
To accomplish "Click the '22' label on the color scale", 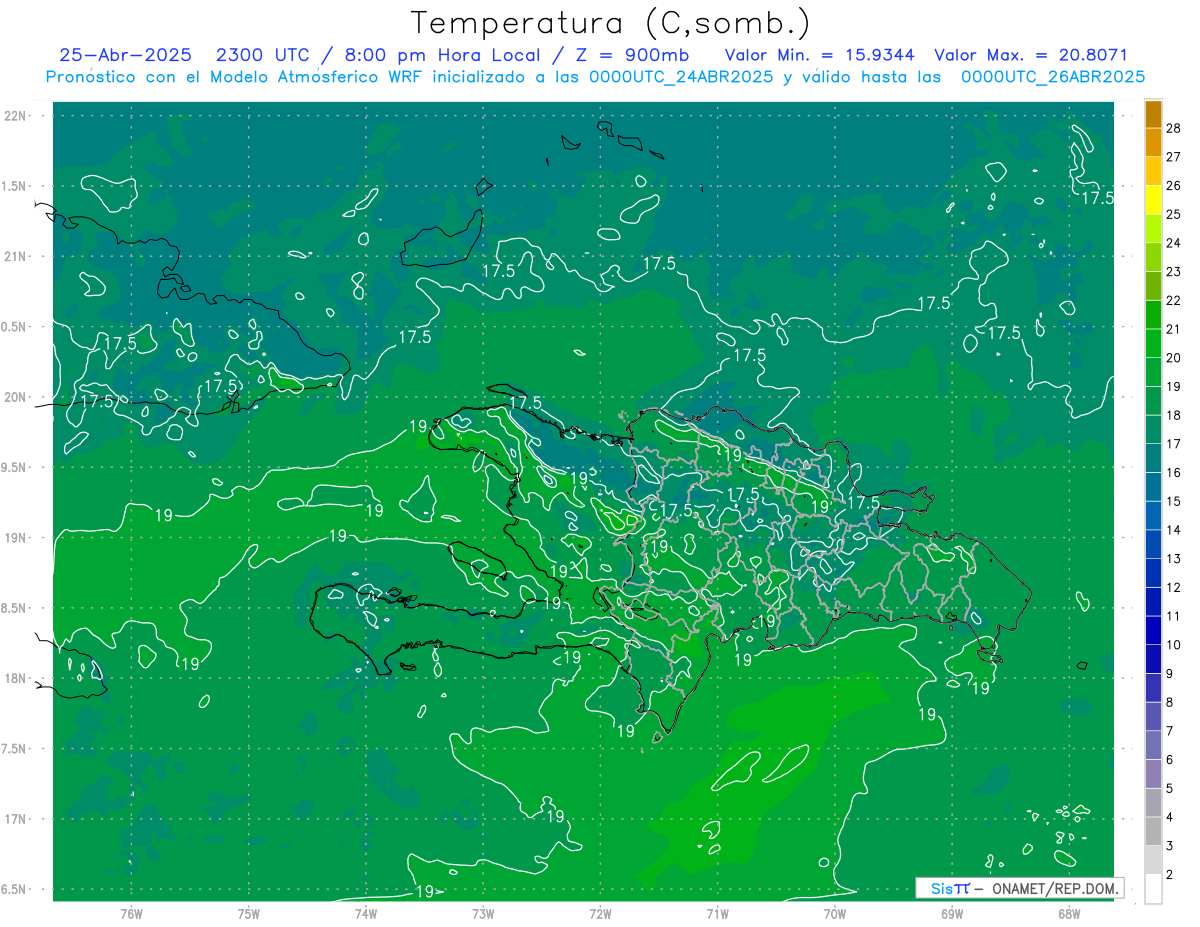I will pyautogui.click(x=1174, y=300).
